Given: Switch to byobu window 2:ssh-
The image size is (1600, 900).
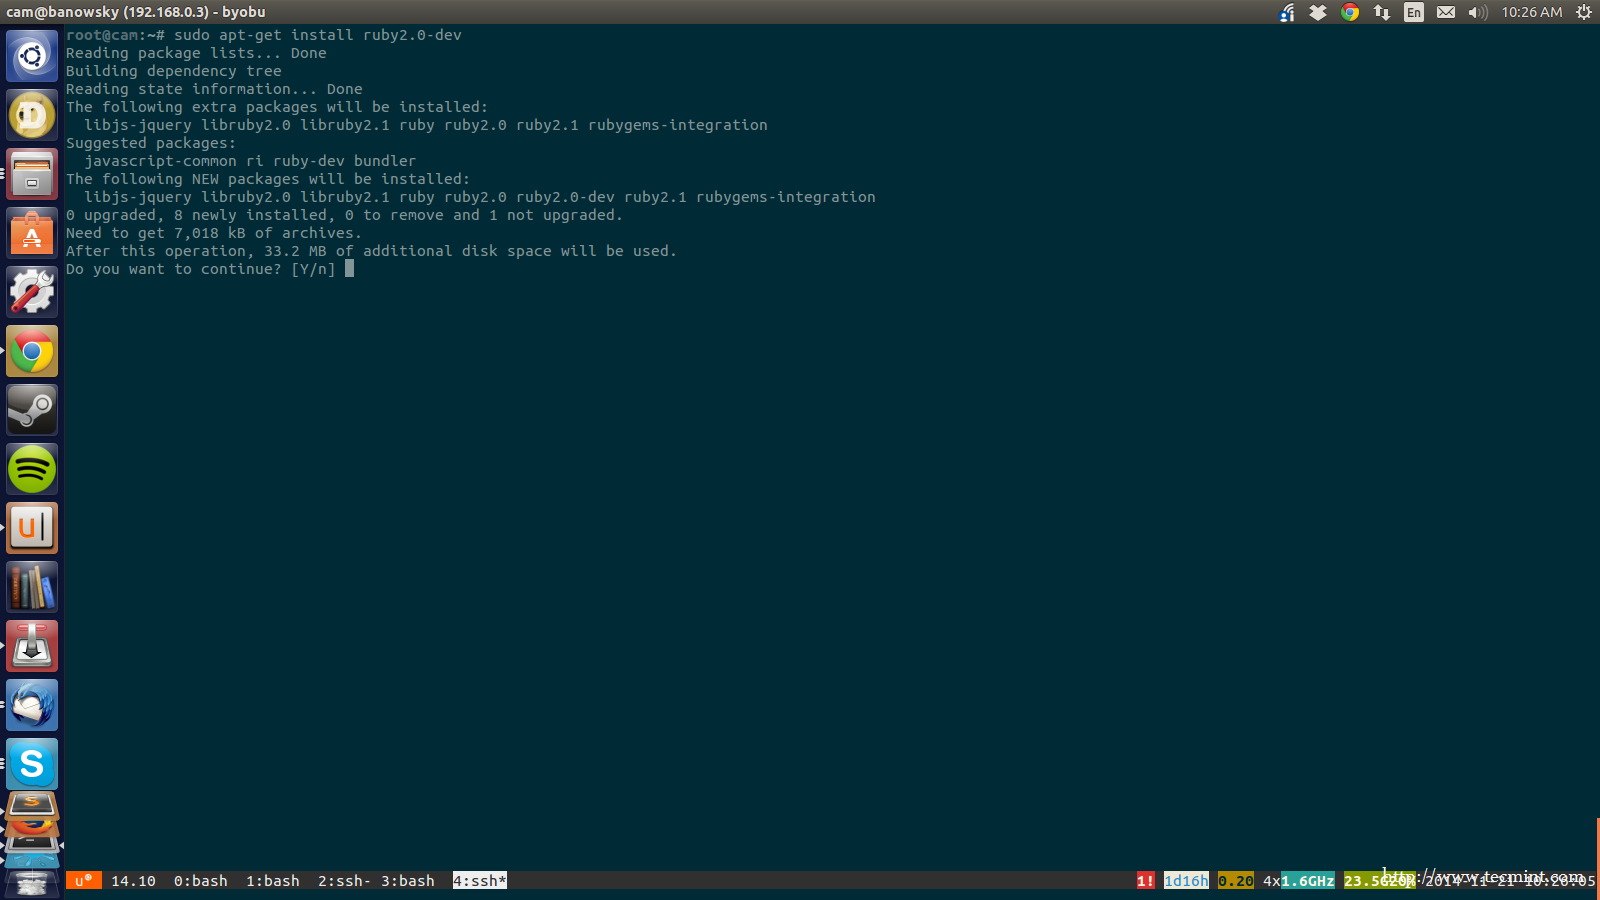Looking at the screenshot, I should [344, 881].
